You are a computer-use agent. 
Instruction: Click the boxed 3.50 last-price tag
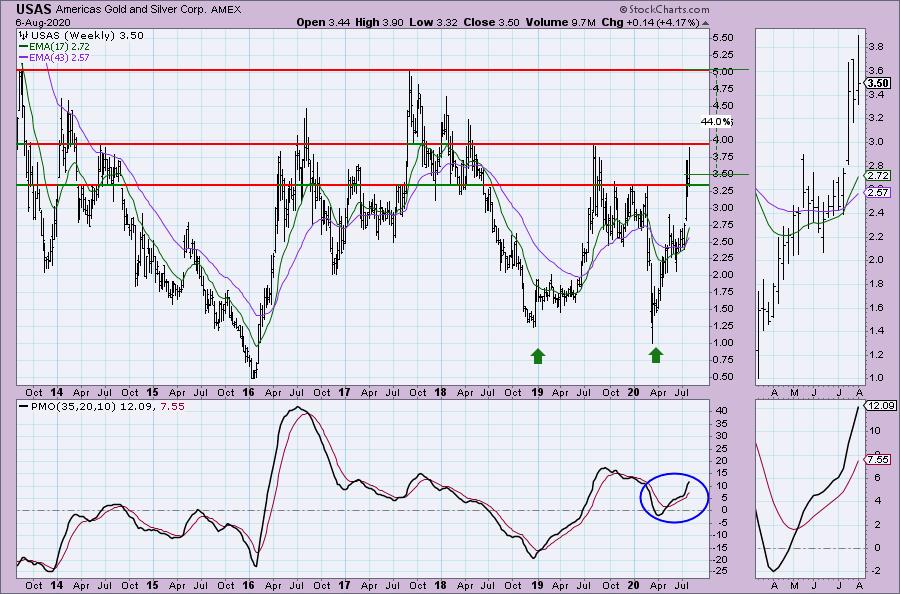879,83
